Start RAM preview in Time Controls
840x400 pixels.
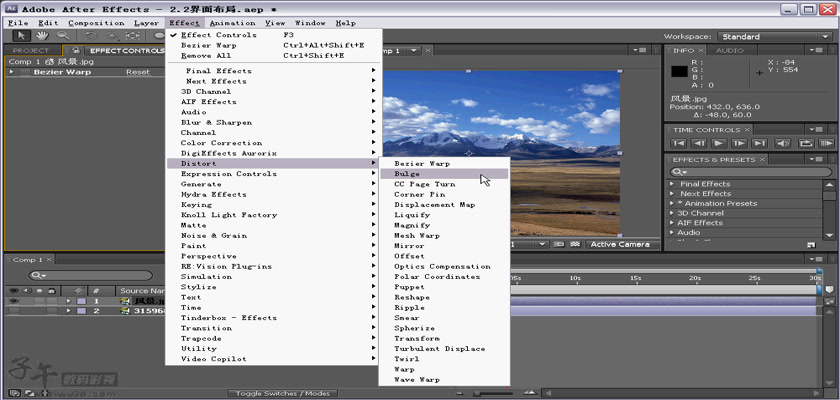pyautogui.click(x=827, y=144)
